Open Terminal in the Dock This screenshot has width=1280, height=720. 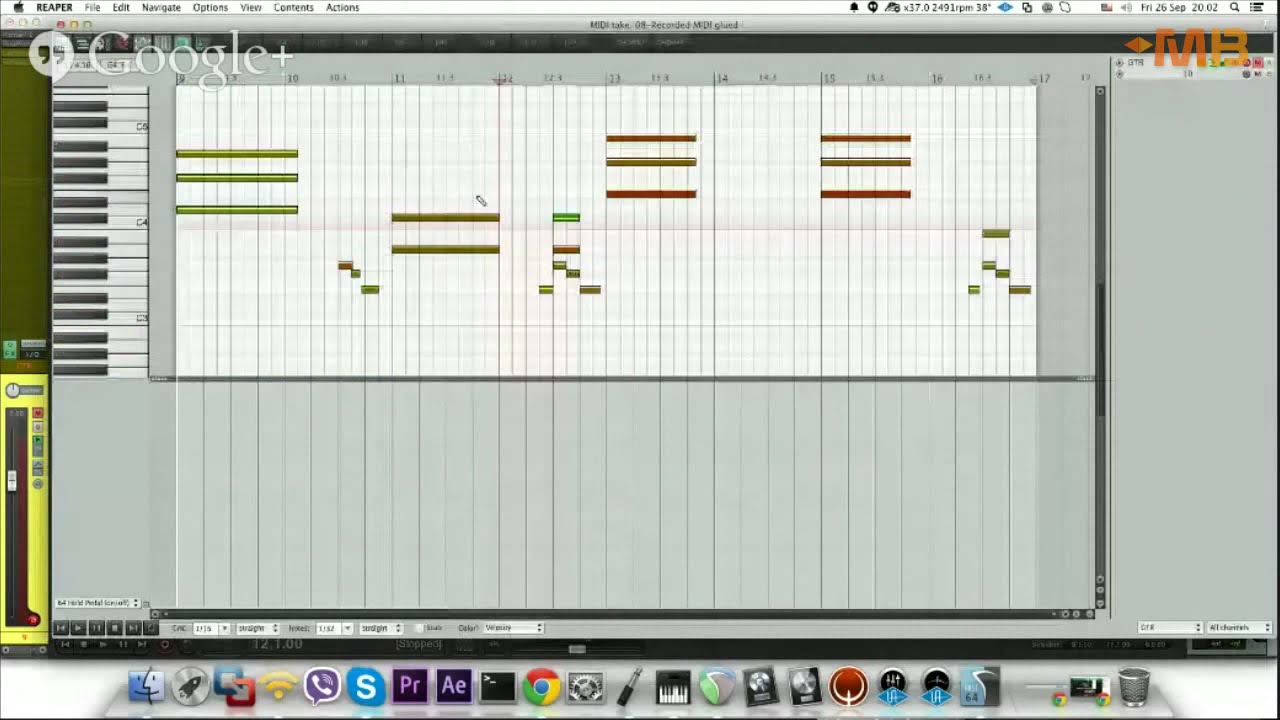(498, 687)
